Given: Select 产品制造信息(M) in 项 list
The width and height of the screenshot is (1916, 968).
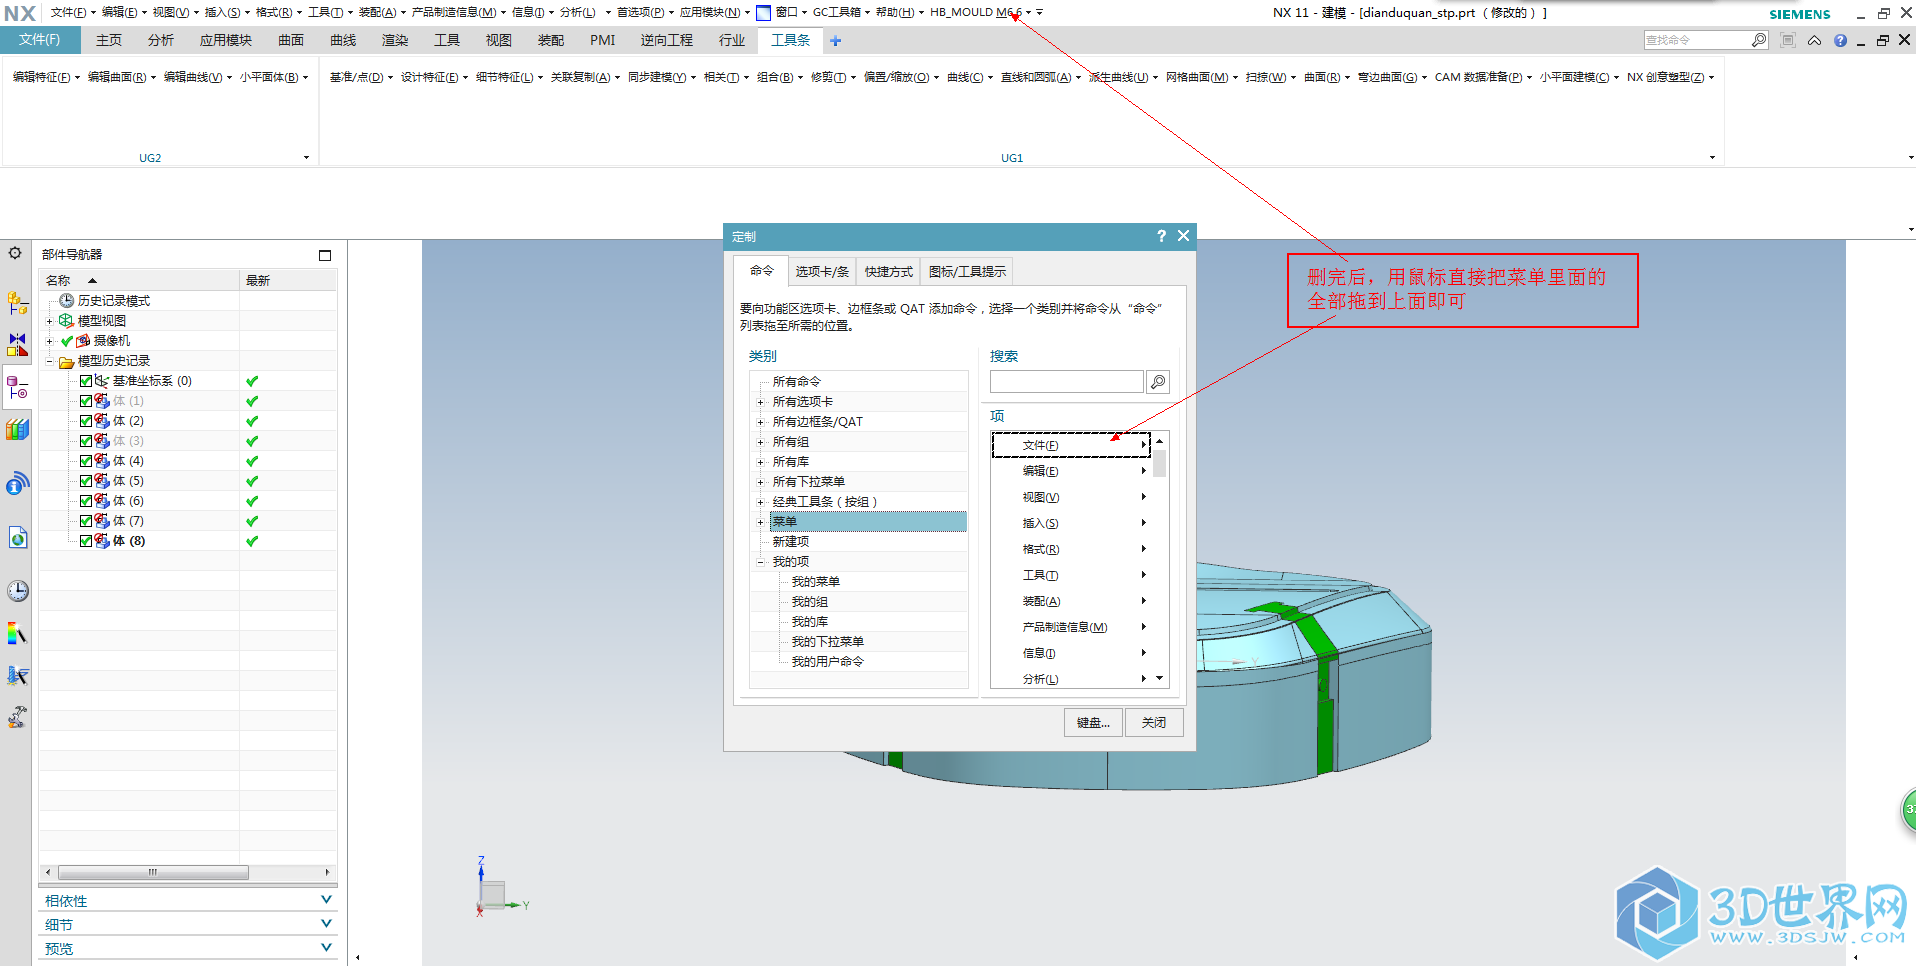Looking at the screenshot, I should (1071, 627).
